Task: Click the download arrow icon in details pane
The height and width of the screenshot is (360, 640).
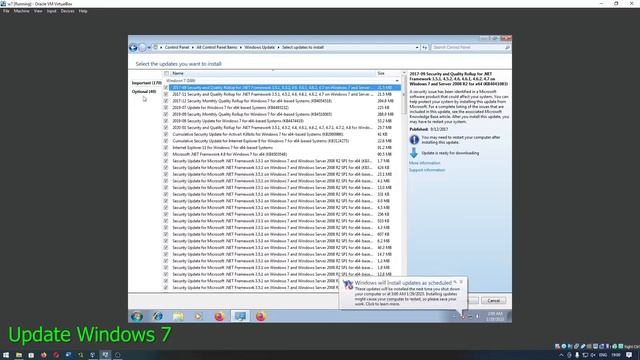Action: point(414,153)
